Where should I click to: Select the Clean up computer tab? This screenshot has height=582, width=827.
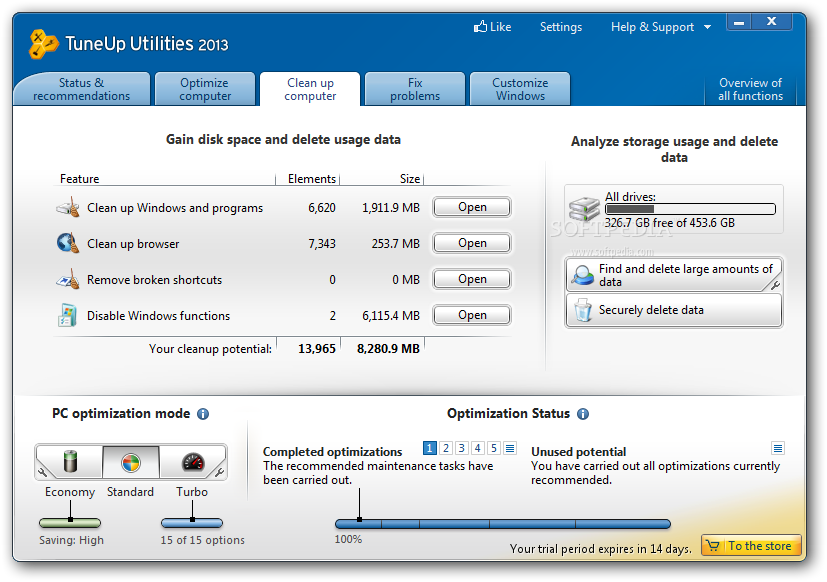tap(310, 89)
